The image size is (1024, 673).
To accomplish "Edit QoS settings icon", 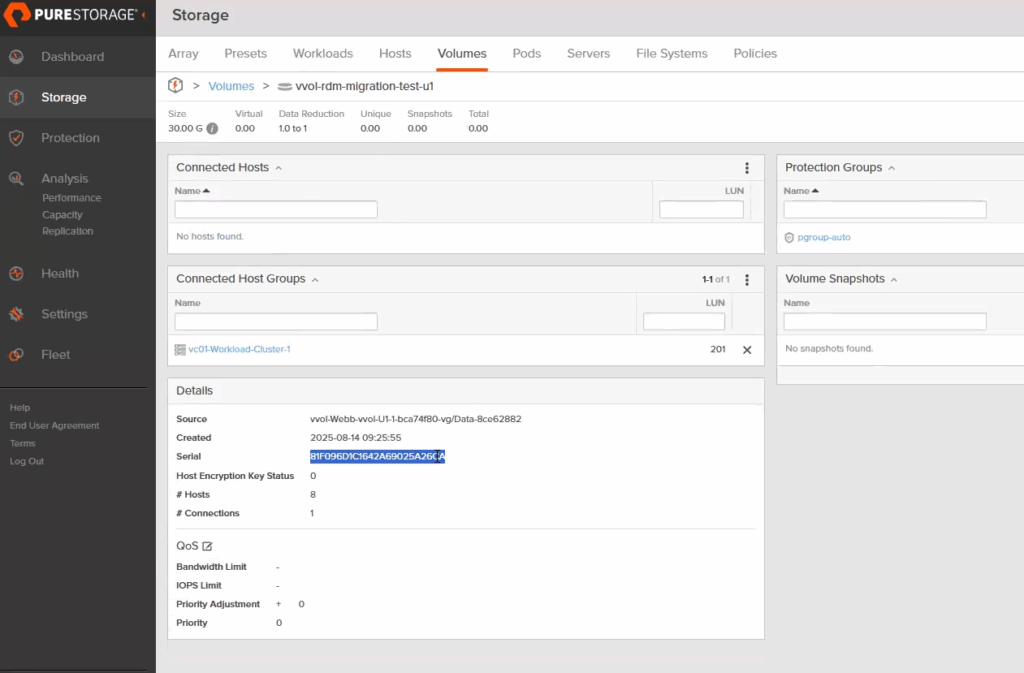I will pos(207,546).
